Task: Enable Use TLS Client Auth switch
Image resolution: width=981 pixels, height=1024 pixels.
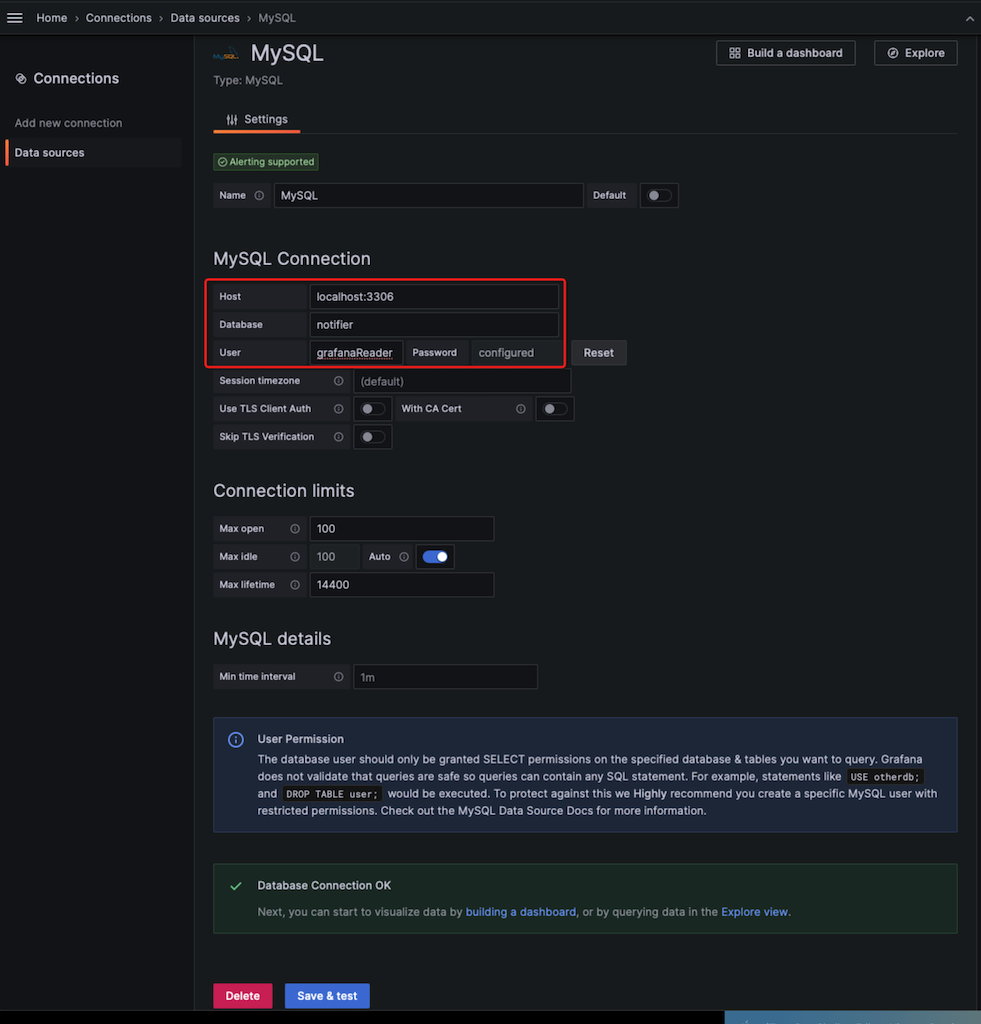Action: click(x=373, y=409)
